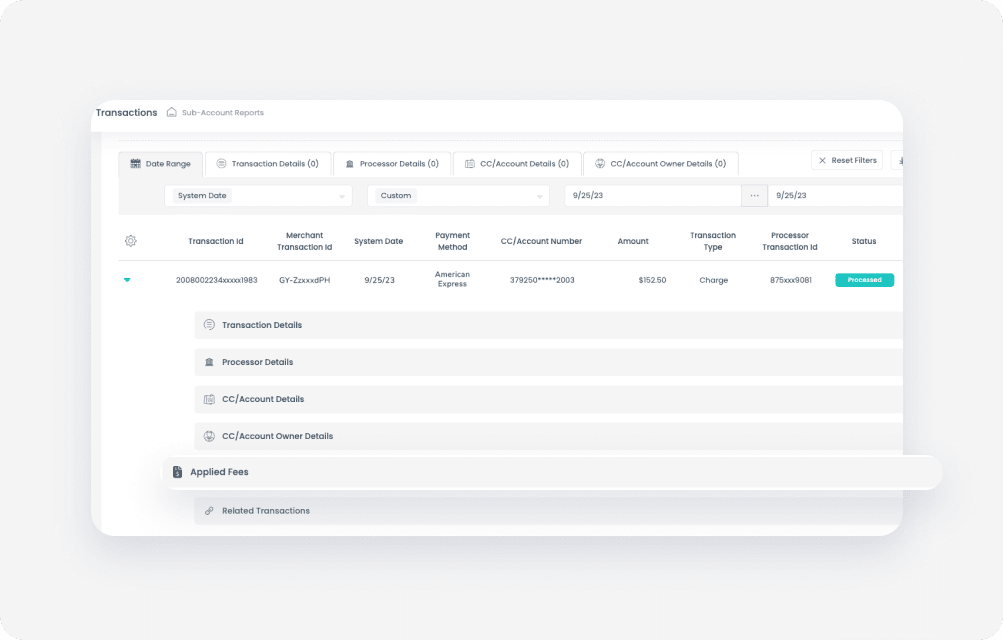Click the Processed status badge
Screen dimensions: 1003x640
click(864, 280)
